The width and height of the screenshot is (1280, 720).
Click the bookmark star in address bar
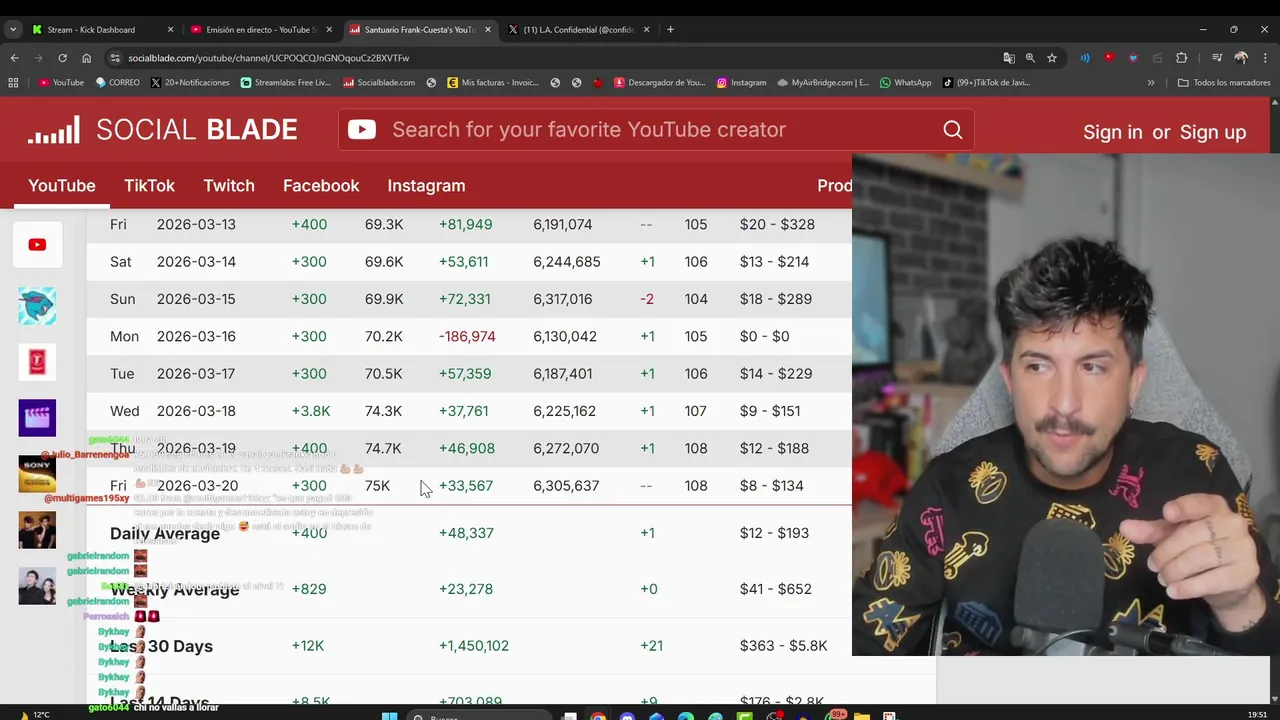pos(1052,58)
